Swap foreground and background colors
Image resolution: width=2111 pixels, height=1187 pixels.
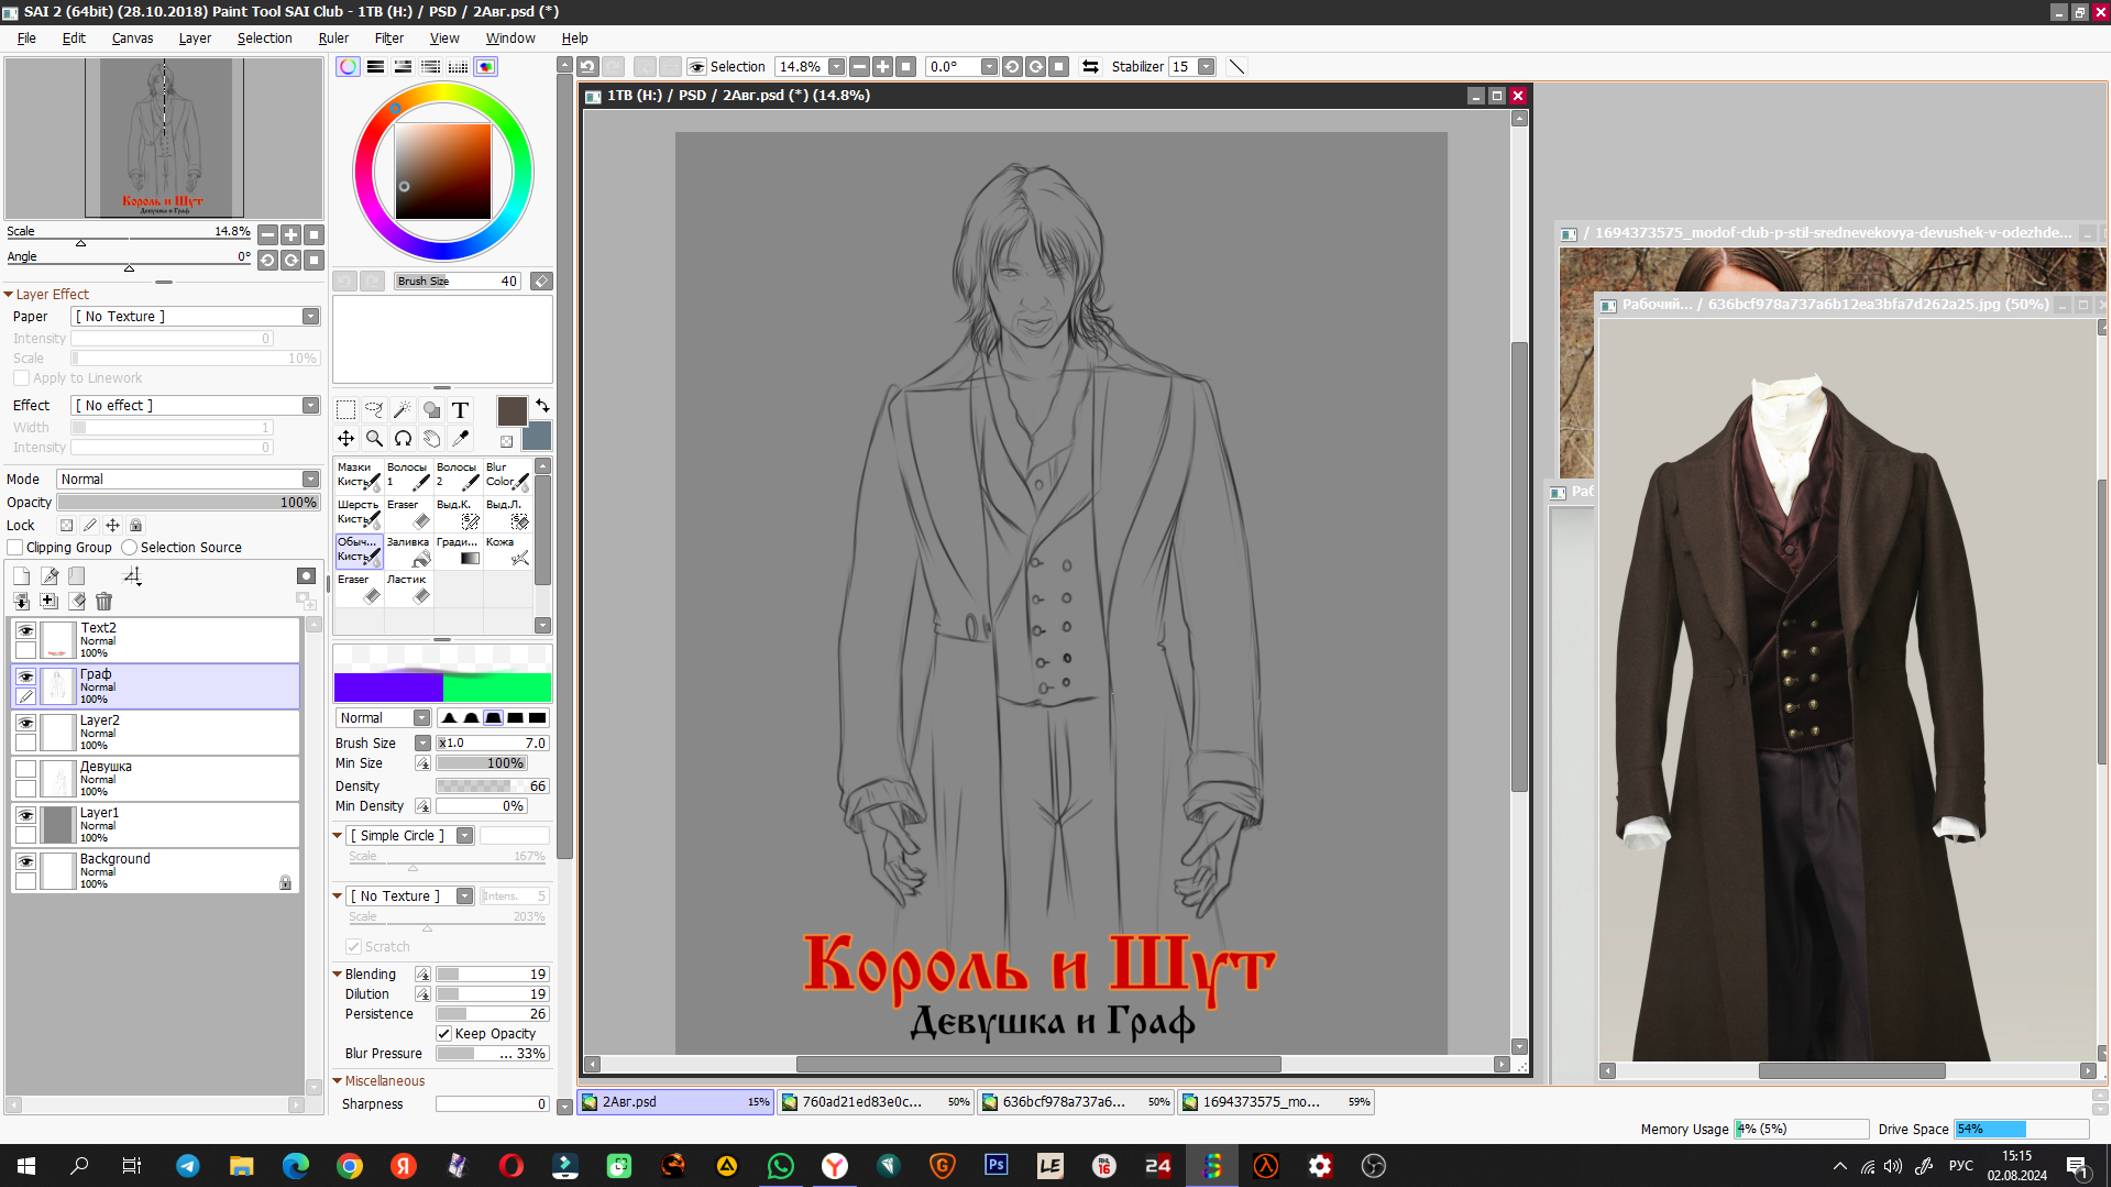click(543, 406)
